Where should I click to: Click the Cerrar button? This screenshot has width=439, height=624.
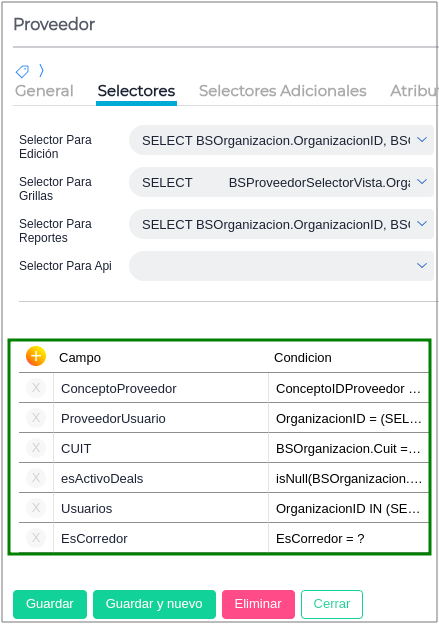(x=332, y=604)
